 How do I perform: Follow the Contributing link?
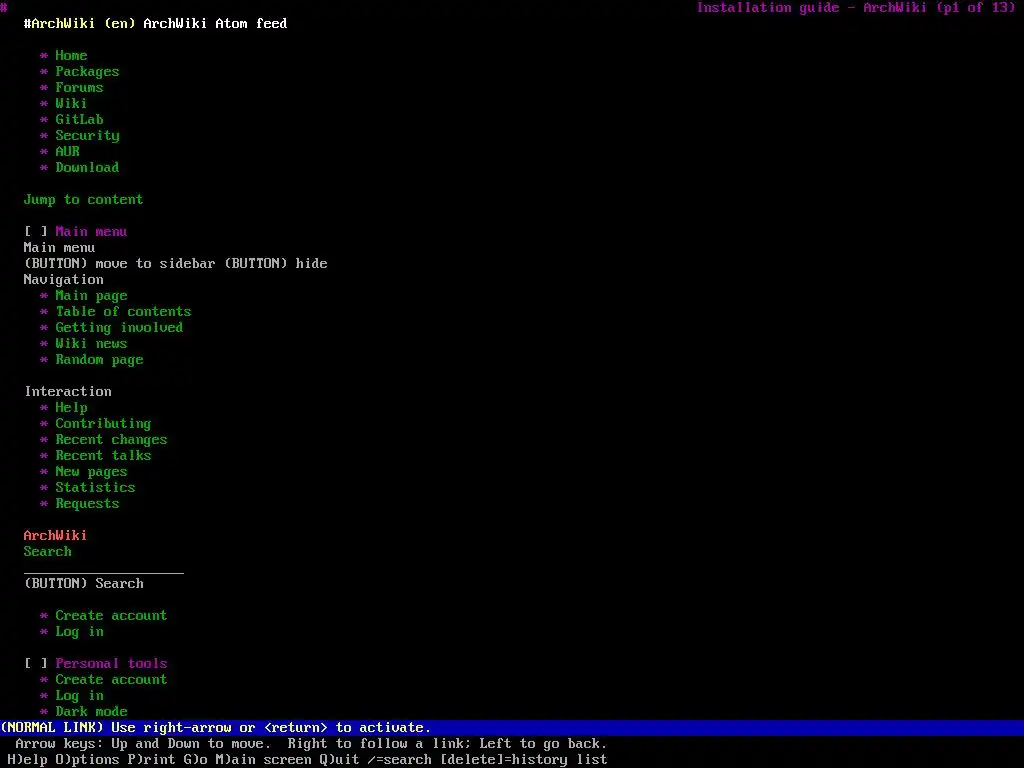pyautogui.click(x=103, y=424)
